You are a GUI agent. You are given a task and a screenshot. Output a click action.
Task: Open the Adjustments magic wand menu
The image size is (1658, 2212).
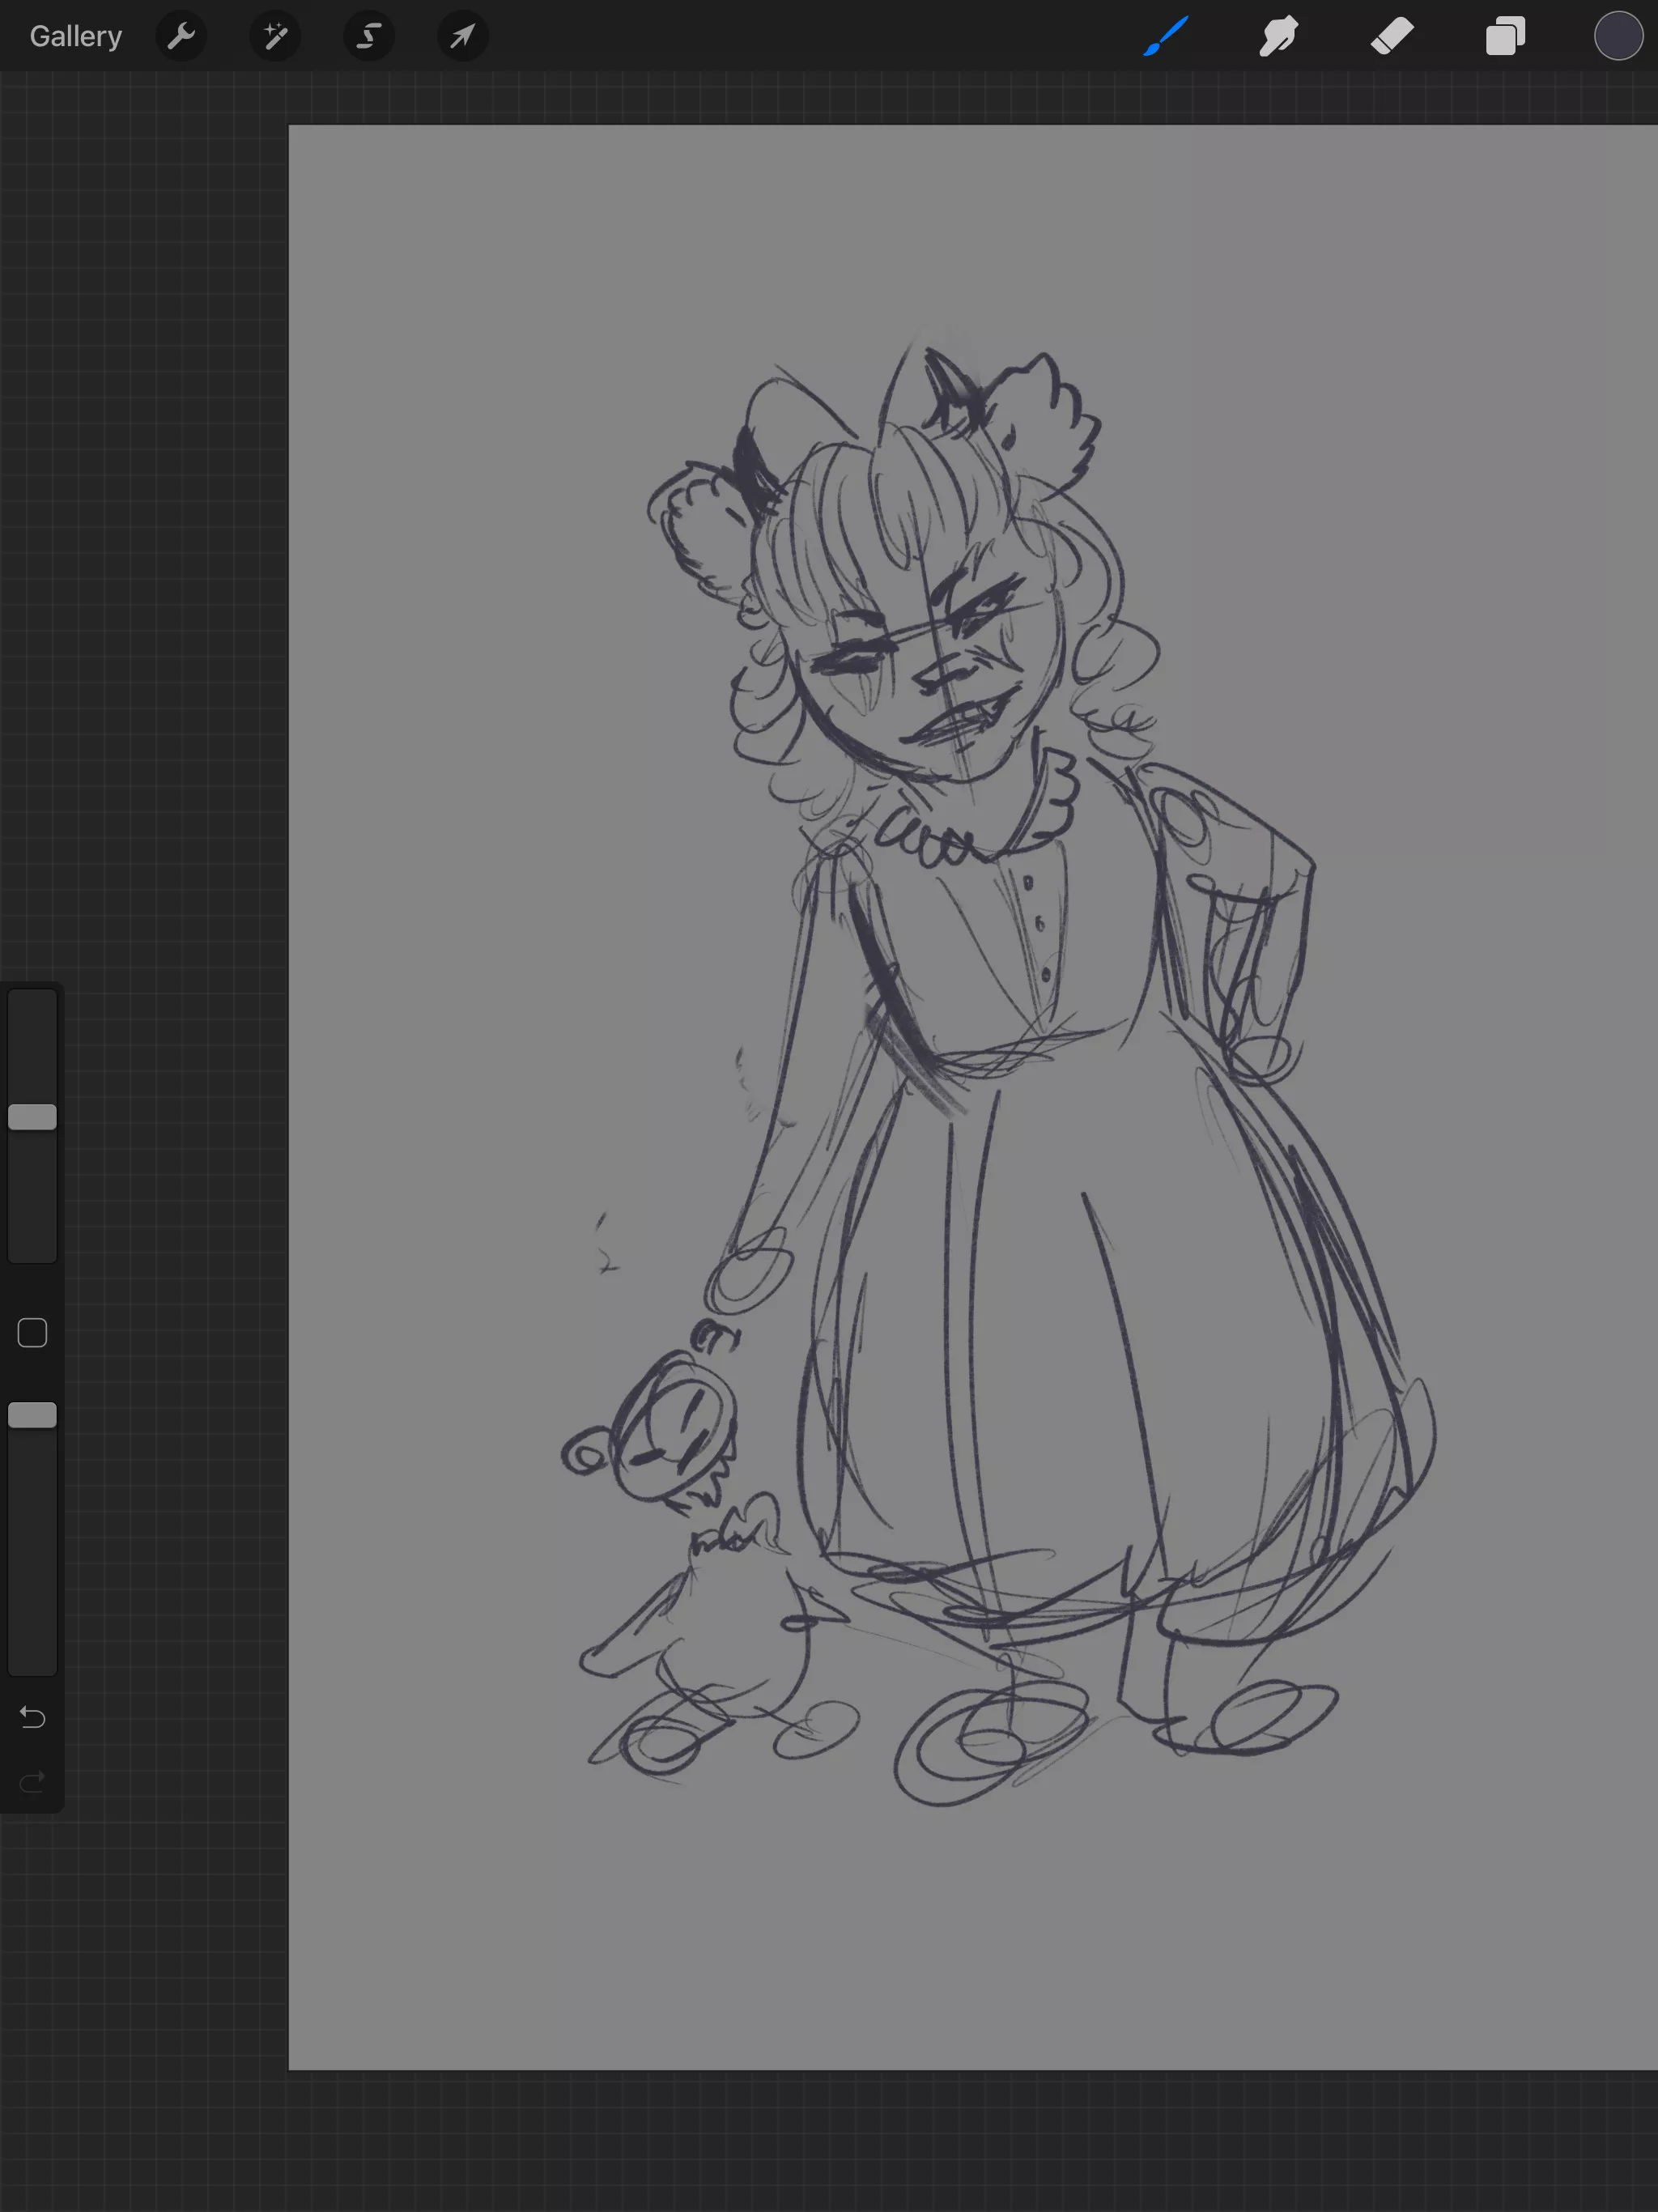tap(275, 37)
